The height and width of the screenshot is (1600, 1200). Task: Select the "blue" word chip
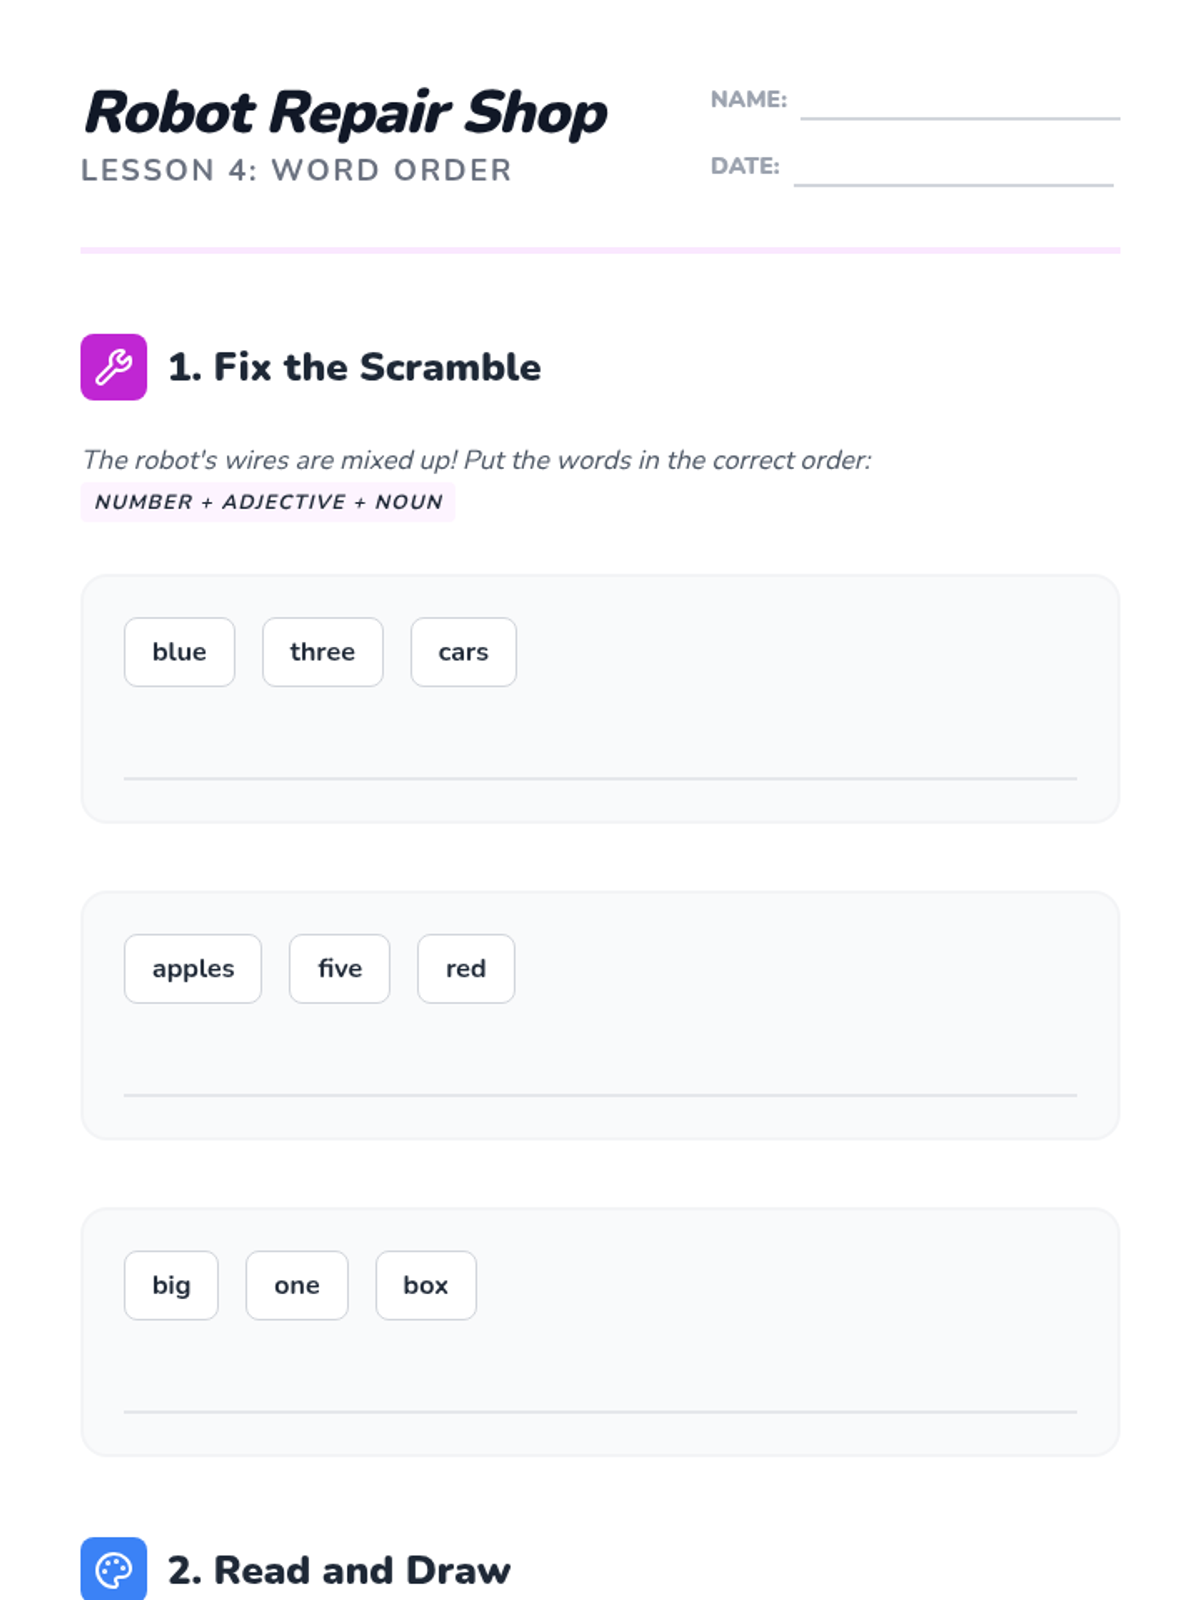[179, 652]
